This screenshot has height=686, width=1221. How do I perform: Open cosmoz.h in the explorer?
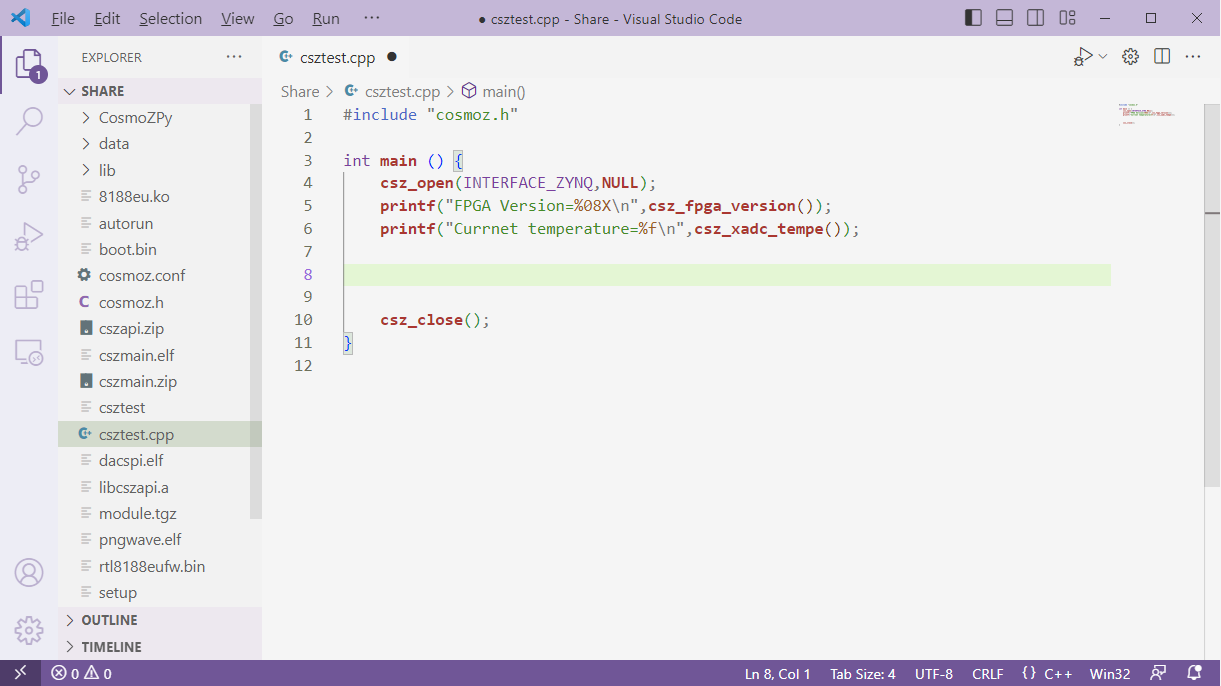pos(131,302)
